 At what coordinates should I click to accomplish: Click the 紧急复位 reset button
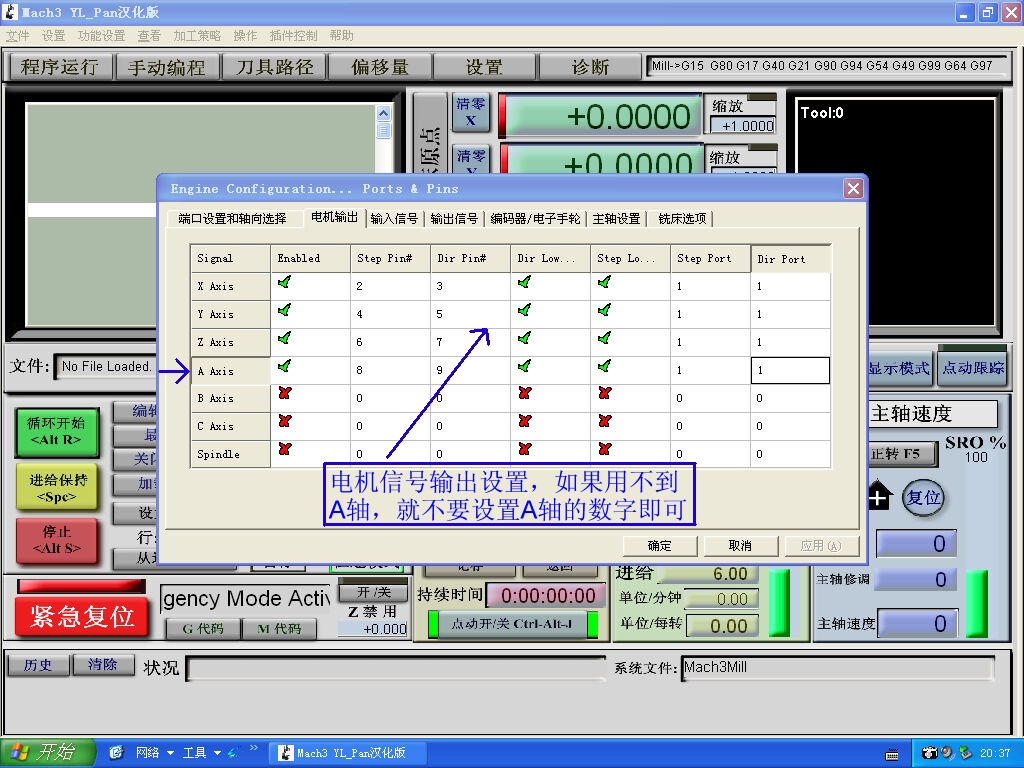82,616
